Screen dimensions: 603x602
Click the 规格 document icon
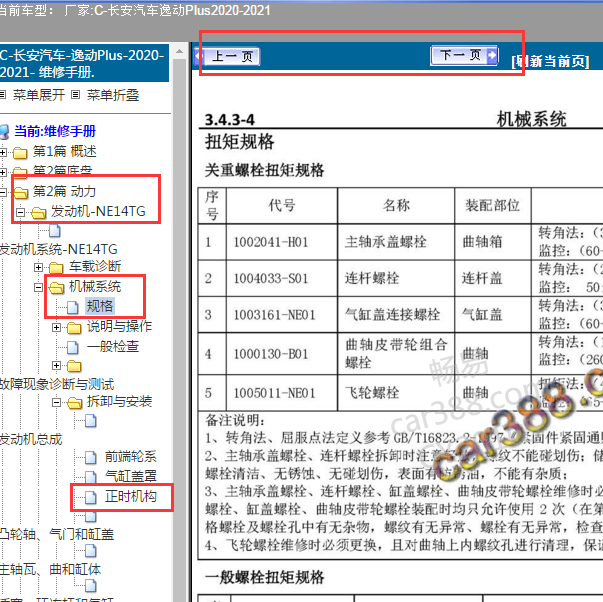tap(73, 307)
